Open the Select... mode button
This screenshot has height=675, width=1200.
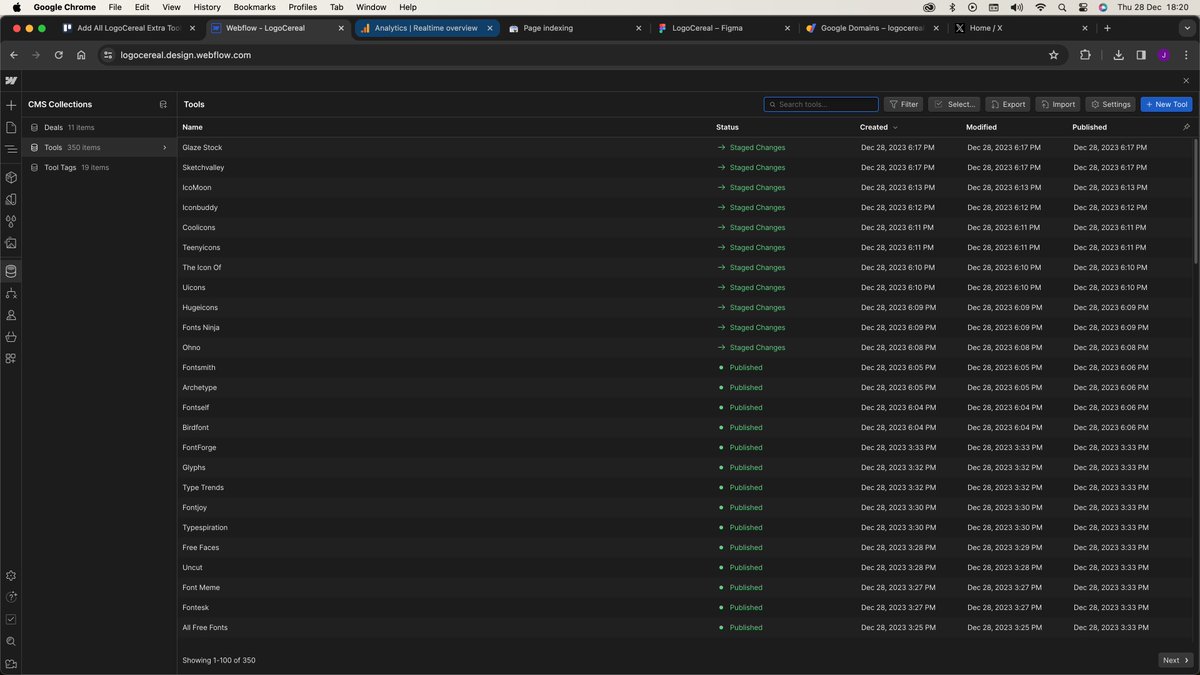[x=954, y=104]
